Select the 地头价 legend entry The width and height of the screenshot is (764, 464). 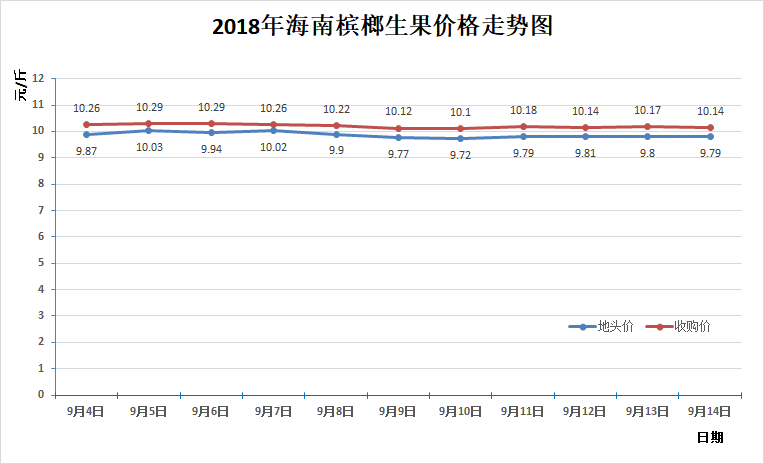pyautogui.click(x=601, y=327)
